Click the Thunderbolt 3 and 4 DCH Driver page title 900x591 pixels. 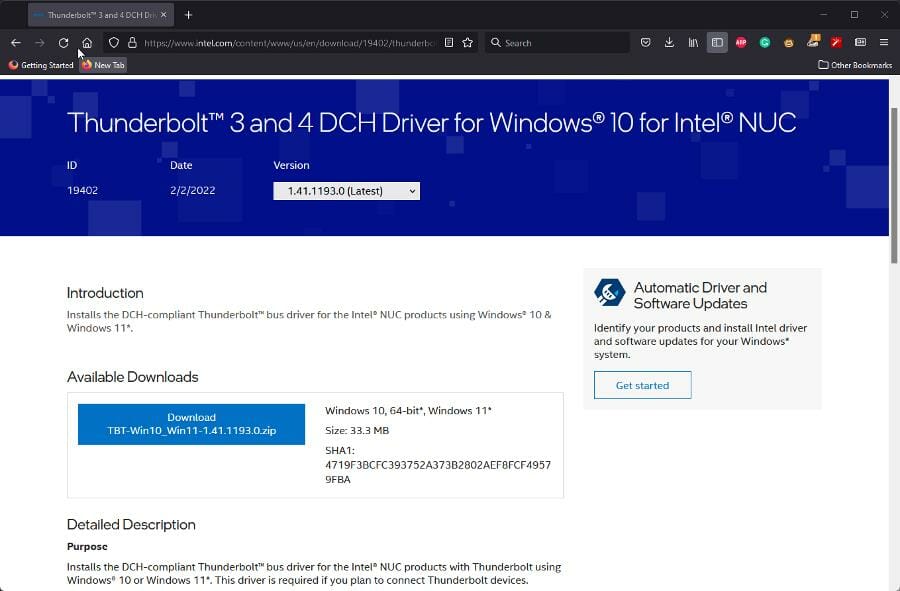click(432, 122)
